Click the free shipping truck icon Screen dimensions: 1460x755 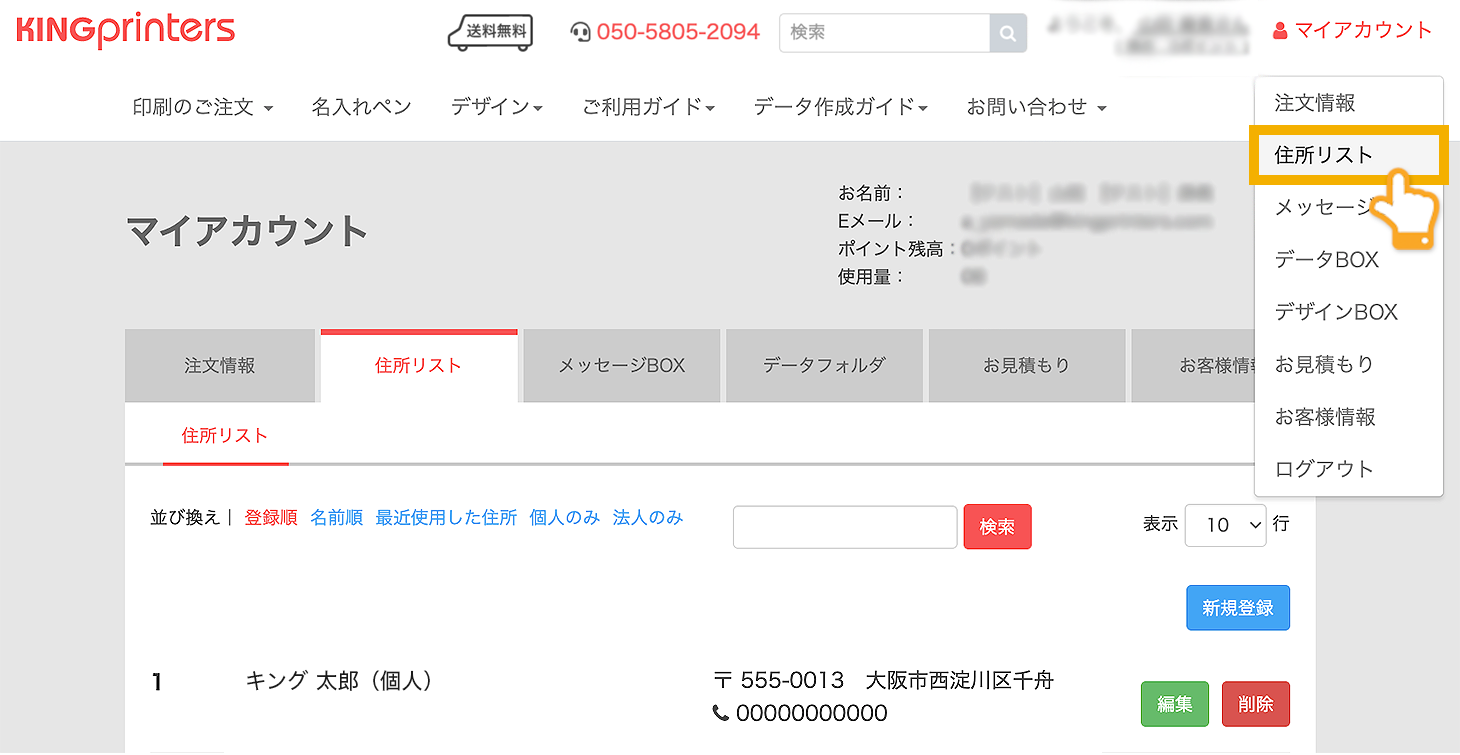tap(490, 32)
